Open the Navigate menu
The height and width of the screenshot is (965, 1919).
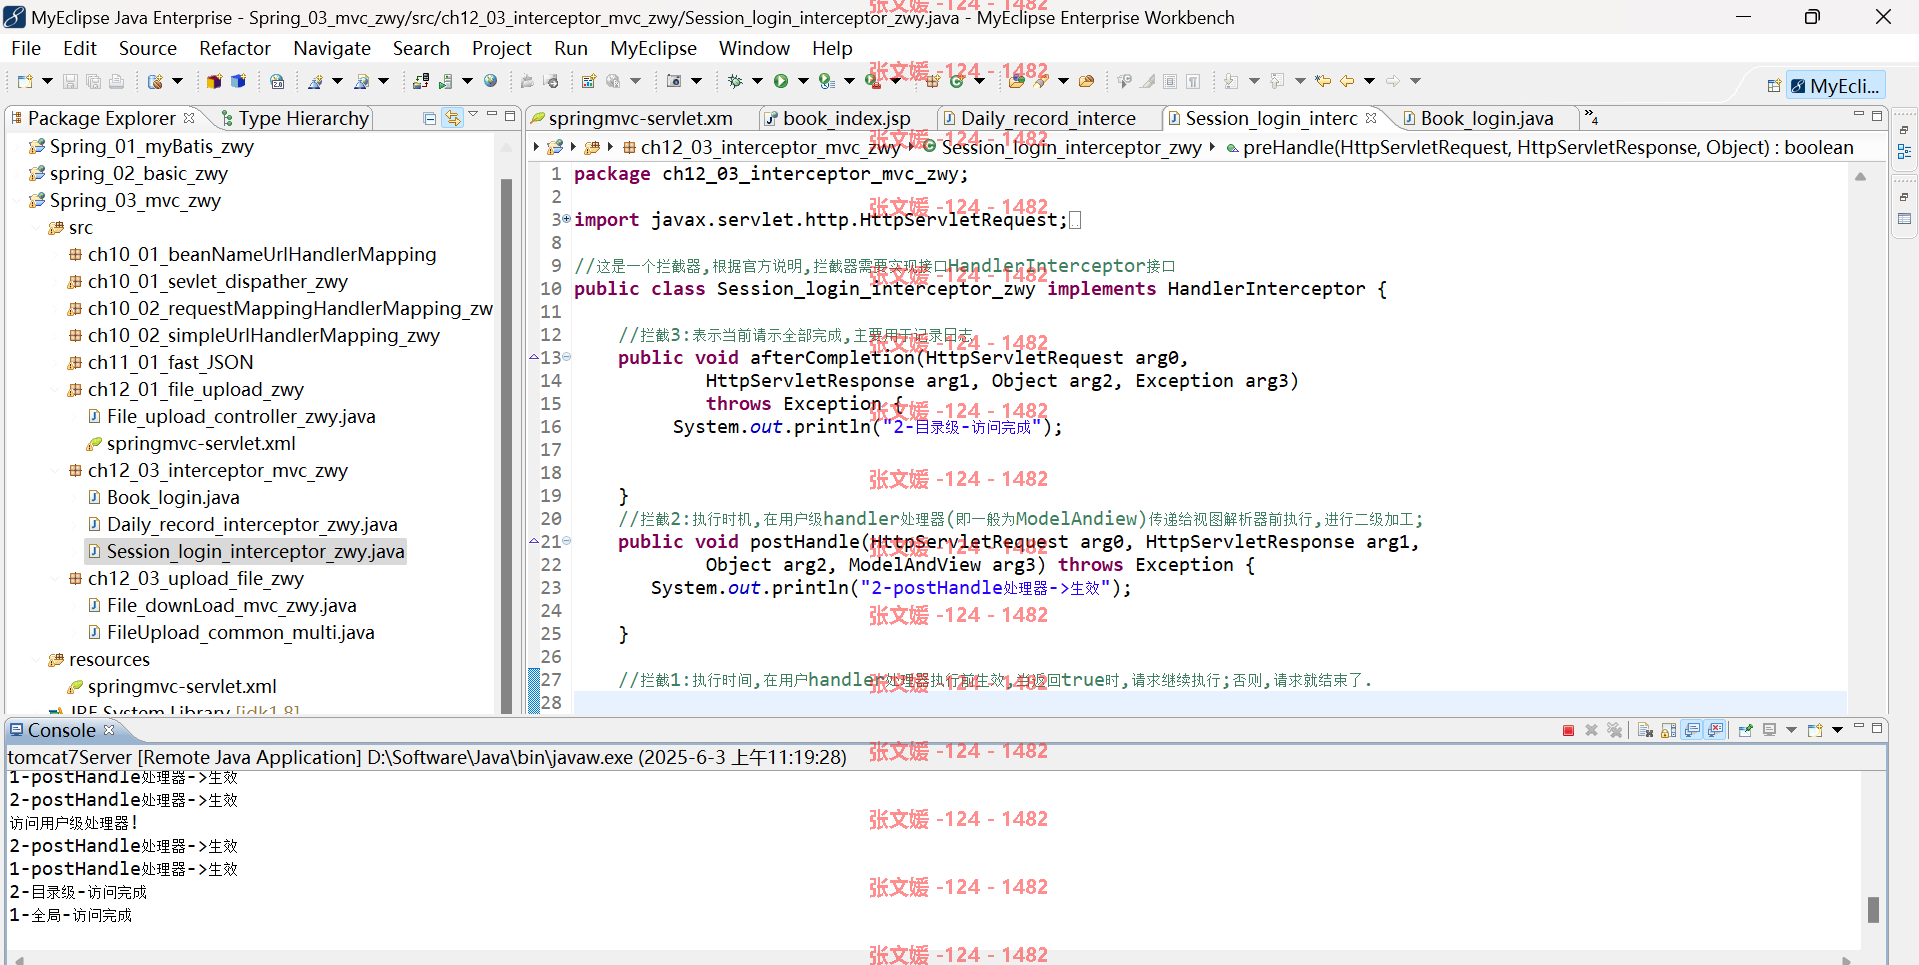(x=332, y=48)
